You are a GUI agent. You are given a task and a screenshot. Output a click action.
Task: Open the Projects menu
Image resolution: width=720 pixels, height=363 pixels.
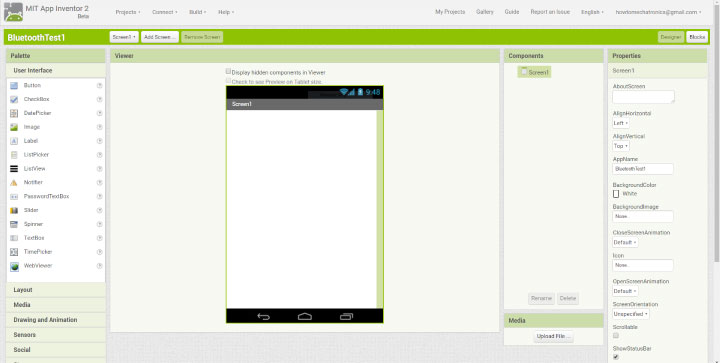pos(128,12)
